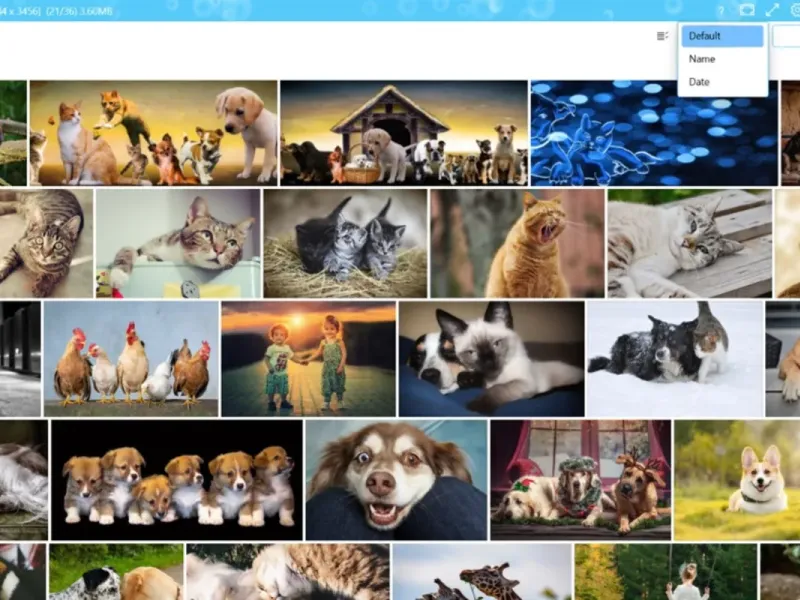
Task: Open the help question mark icon
Action: [721, 11]
